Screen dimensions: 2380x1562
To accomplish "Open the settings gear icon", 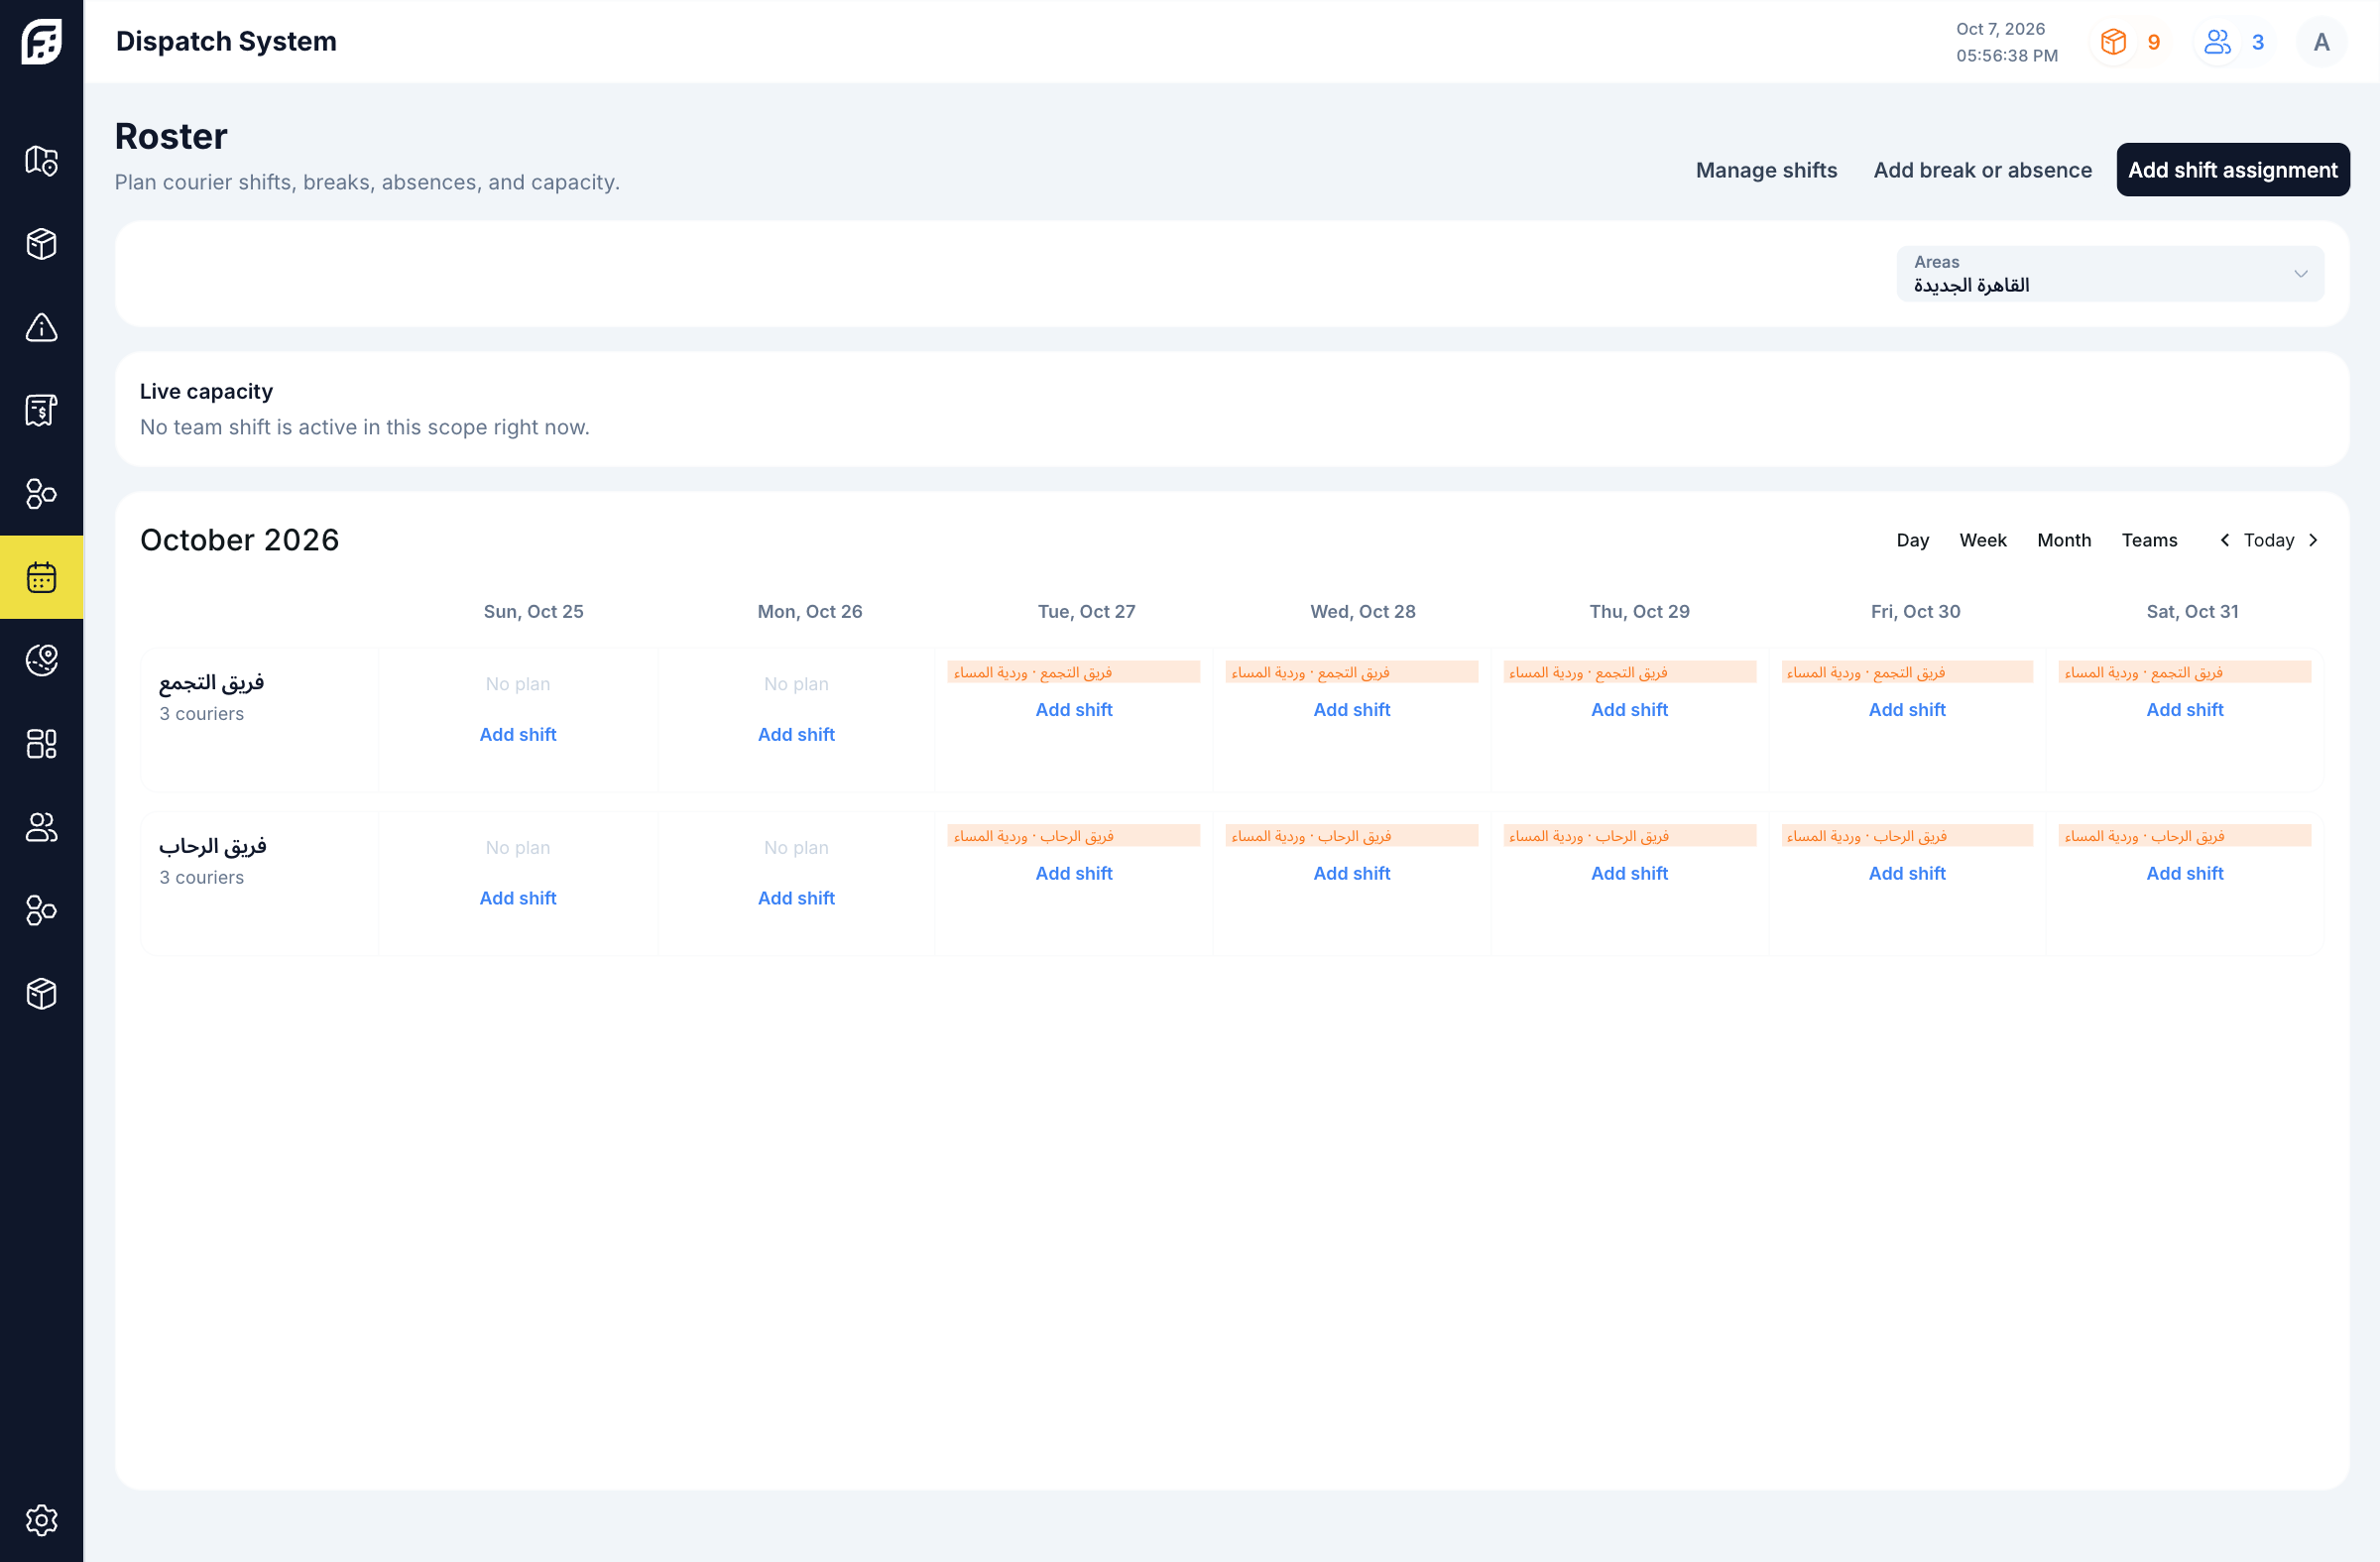I will pyautogui.click(x=41, y=1519).
